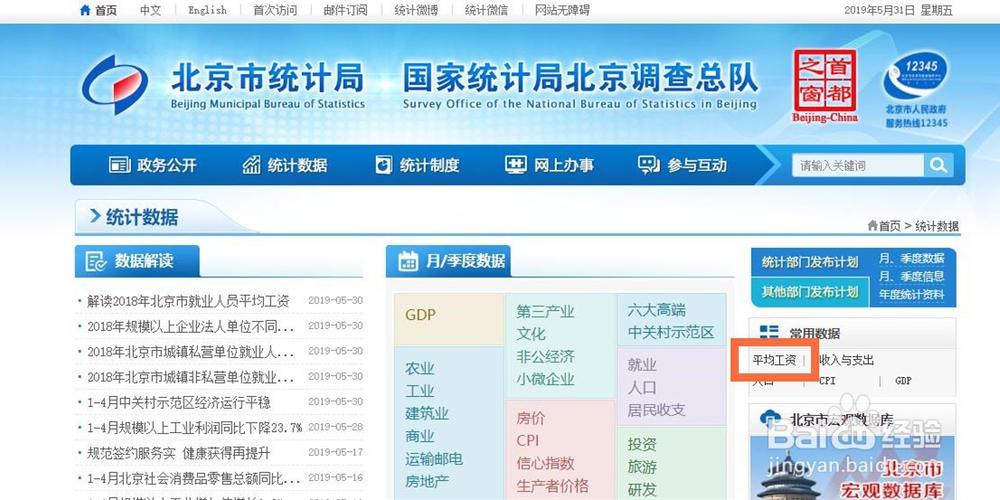Click the cloud icon of 北京市宏观数据库
Screen dimensions: 1000x500
click(771, 419)
